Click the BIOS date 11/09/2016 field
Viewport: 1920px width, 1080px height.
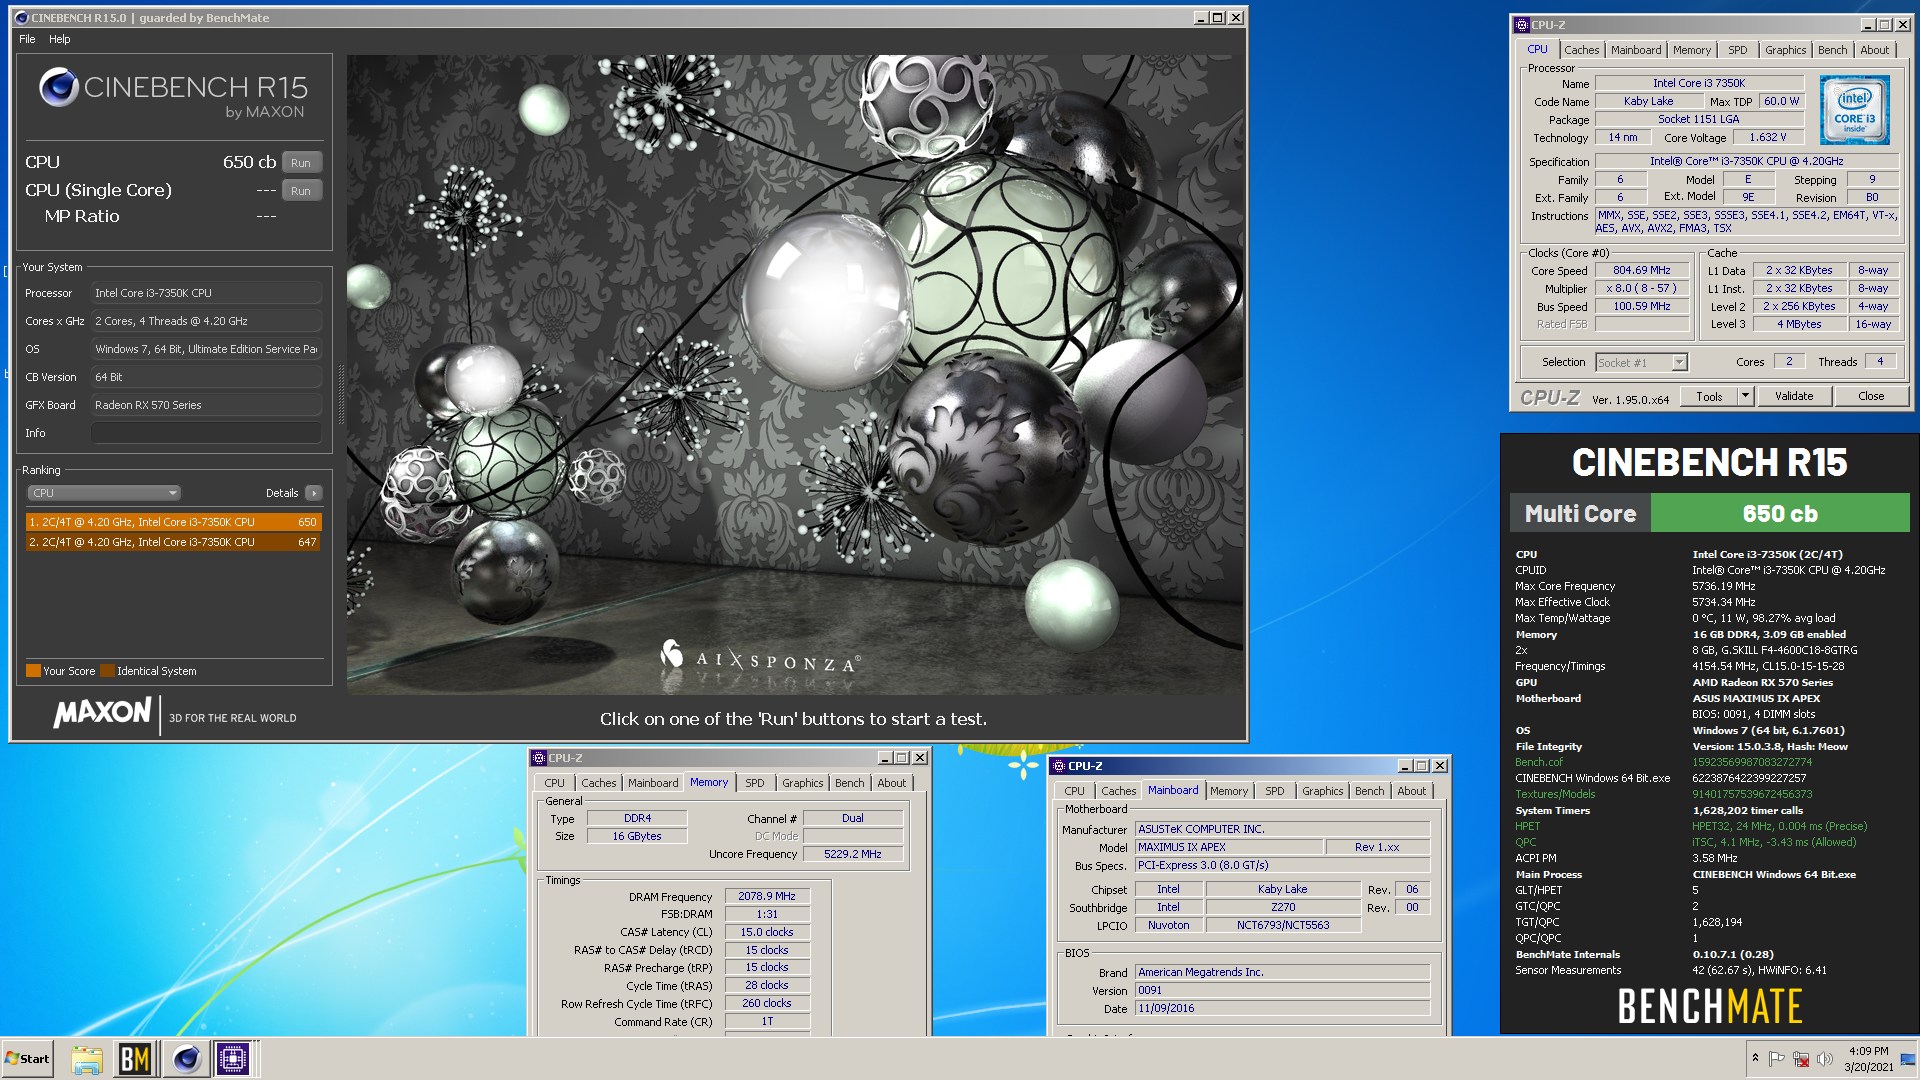point(1282,1009)
